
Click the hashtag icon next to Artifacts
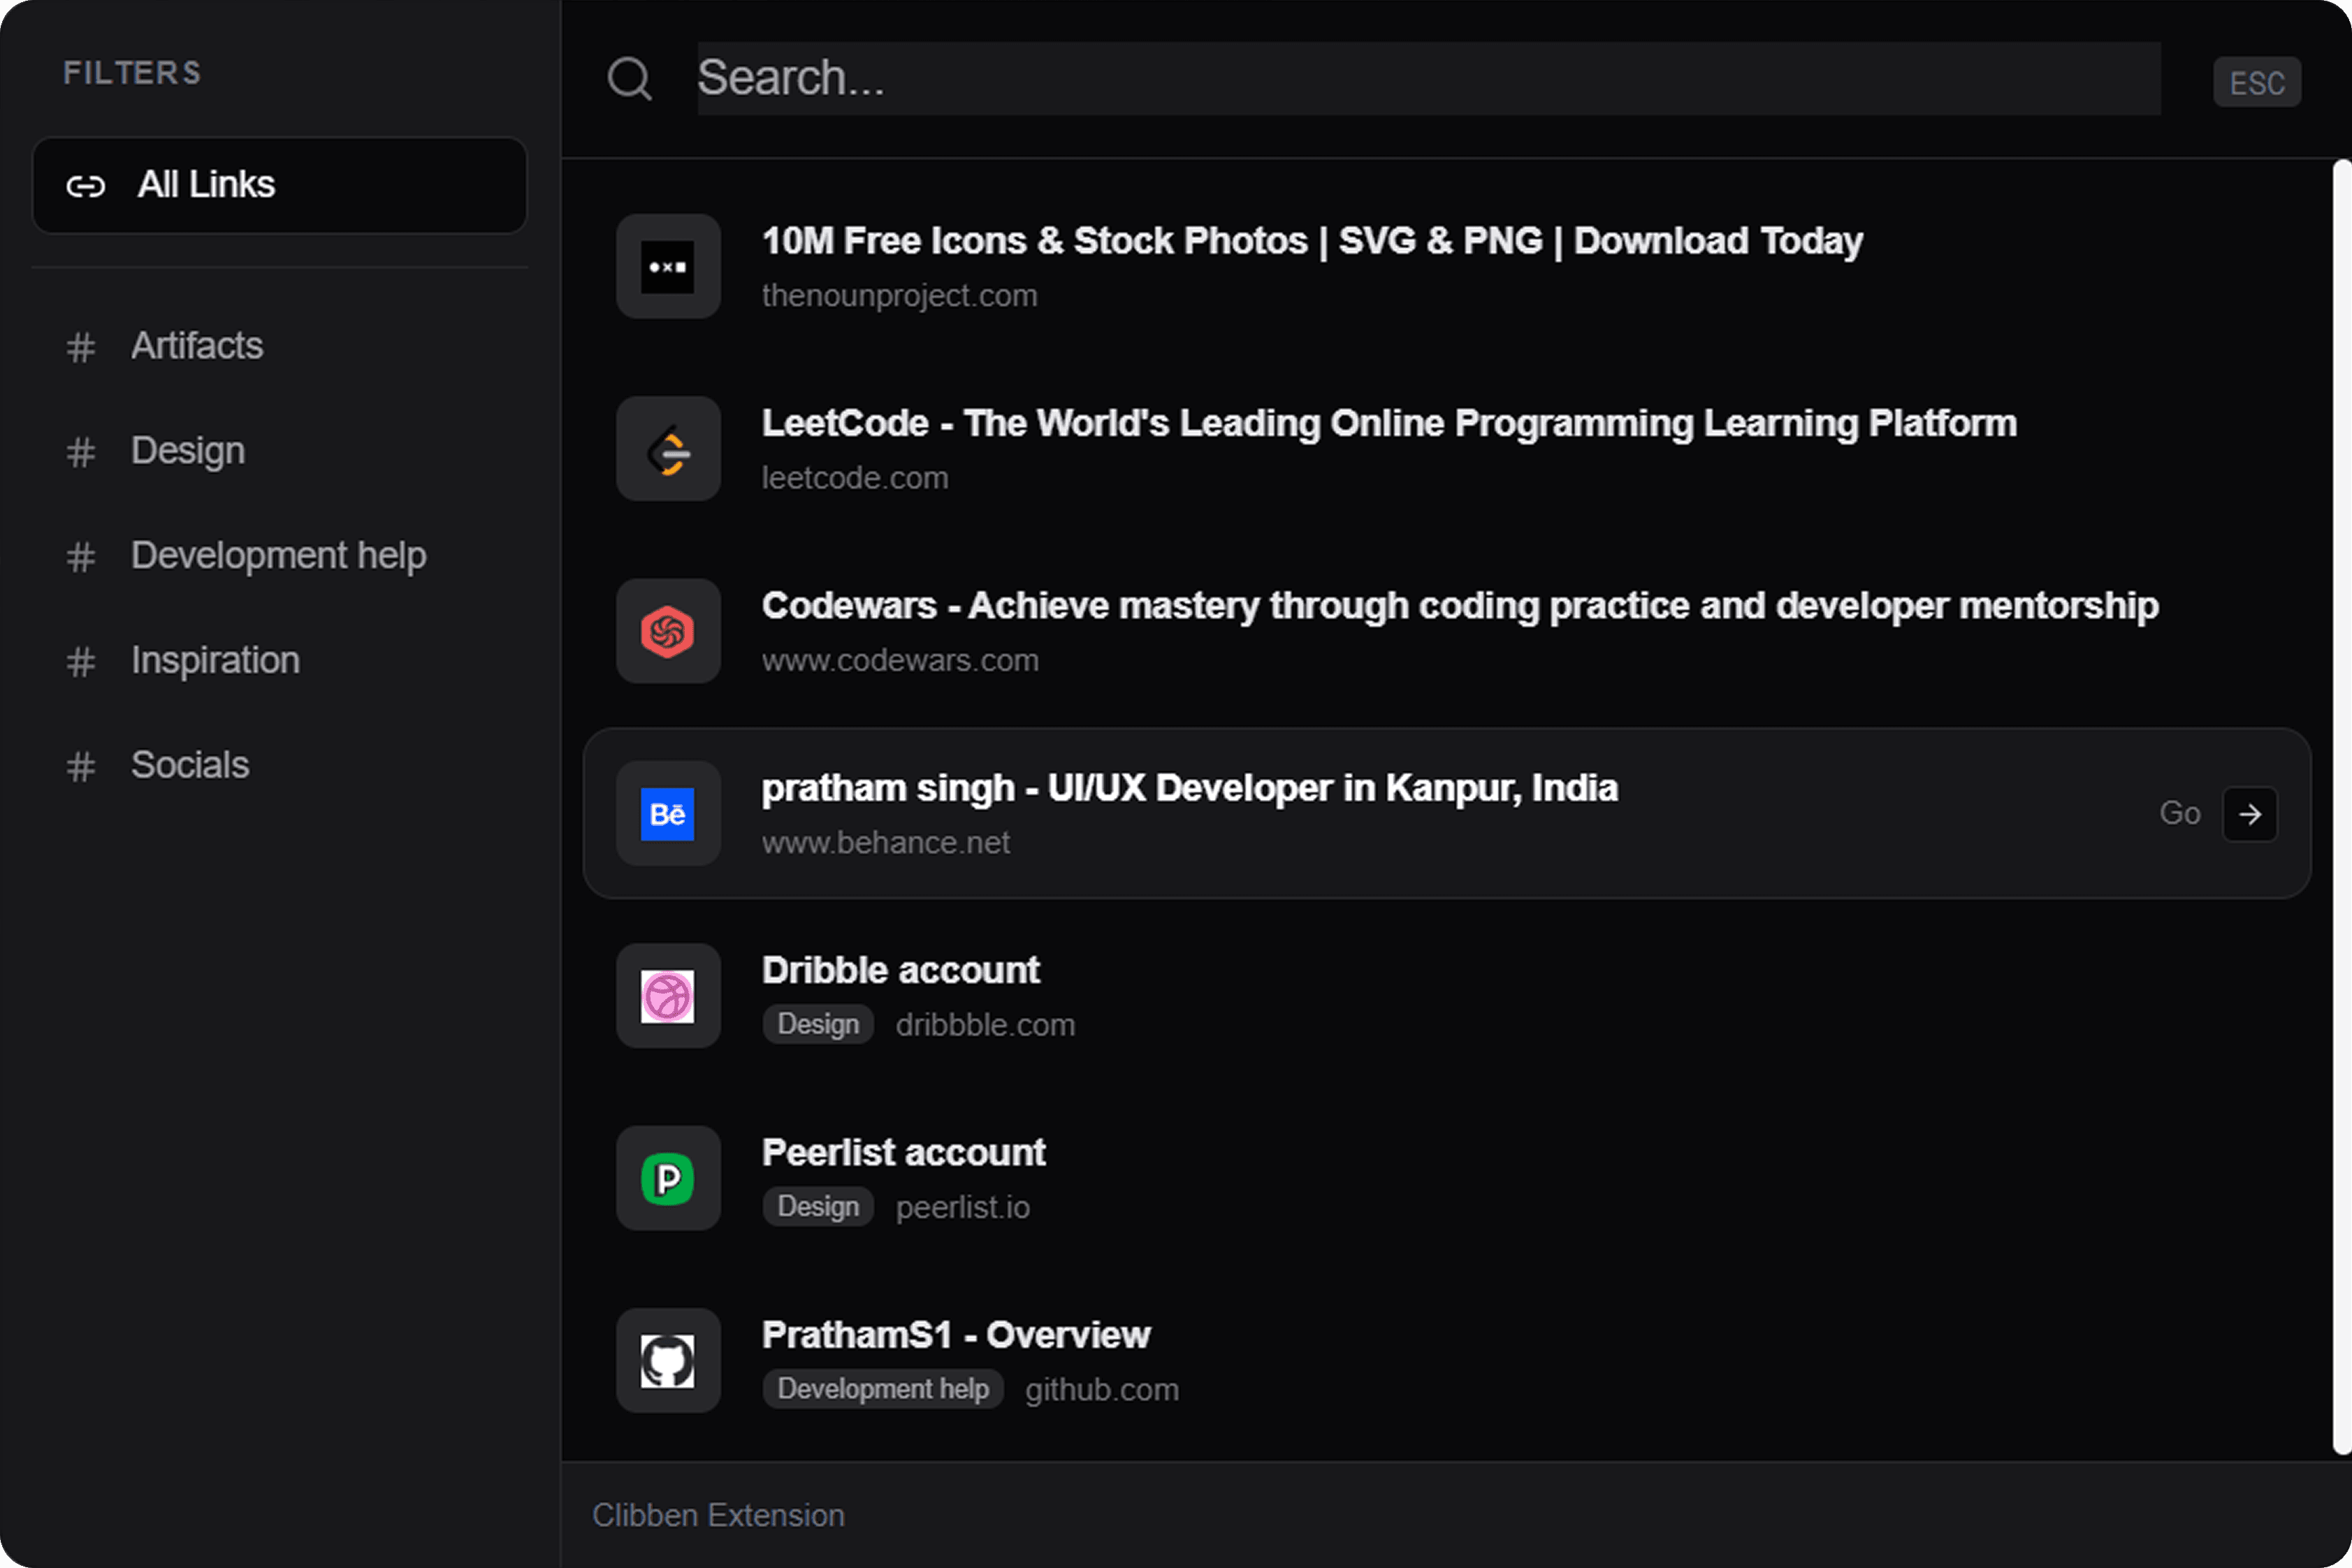click(80, 347)
